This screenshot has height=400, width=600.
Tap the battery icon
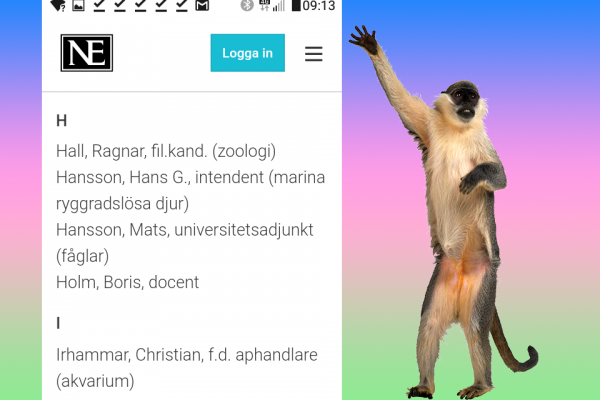point(296,5)
